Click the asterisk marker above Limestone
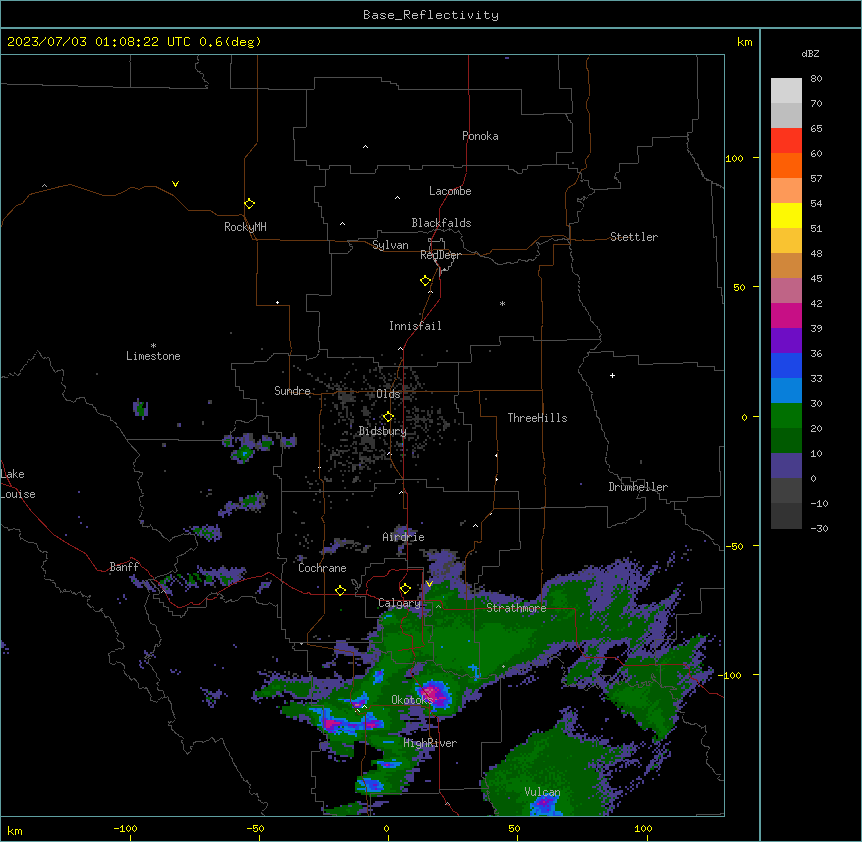The image size is (862, 842). (153, 346)
